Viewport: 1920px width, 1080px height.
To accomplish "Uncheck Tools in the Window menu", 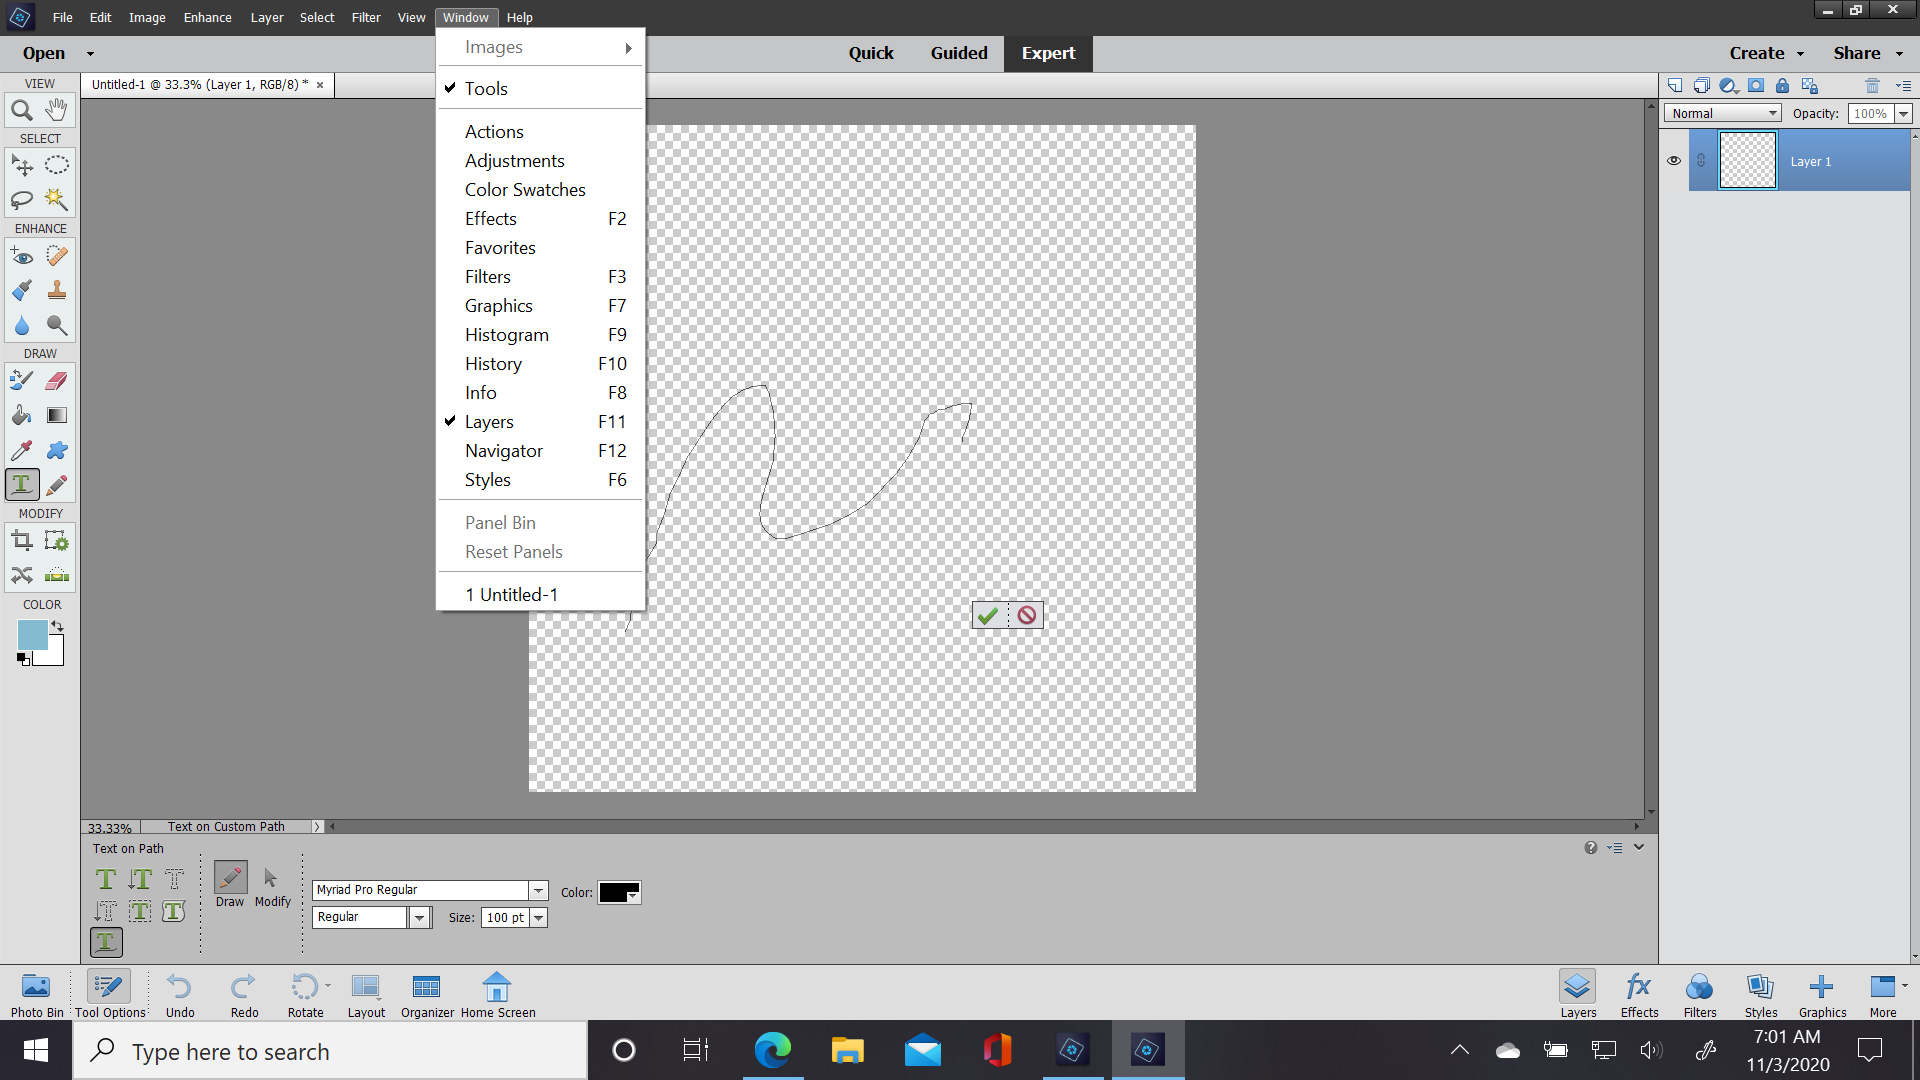I will click(x=487, y=88).
